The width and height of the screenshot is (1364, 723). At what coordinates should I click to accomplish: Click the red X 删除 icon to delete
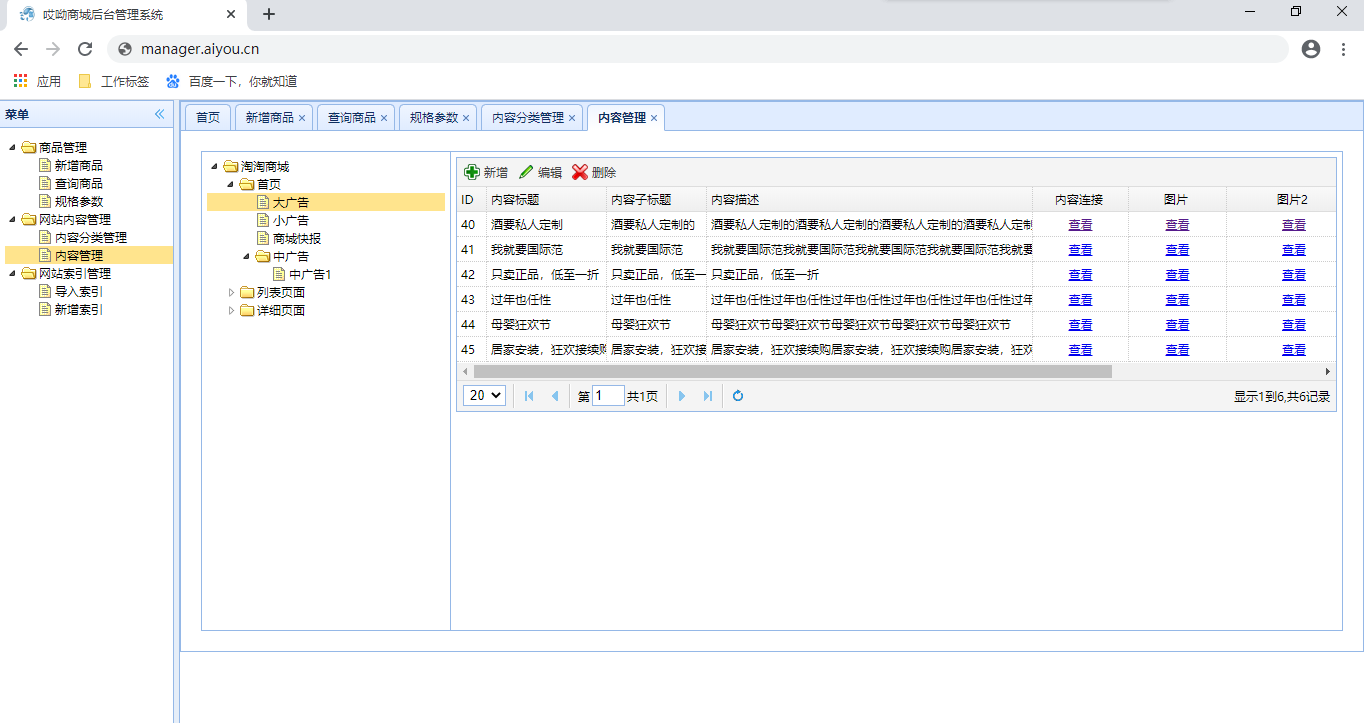click(x=580, y=172)
